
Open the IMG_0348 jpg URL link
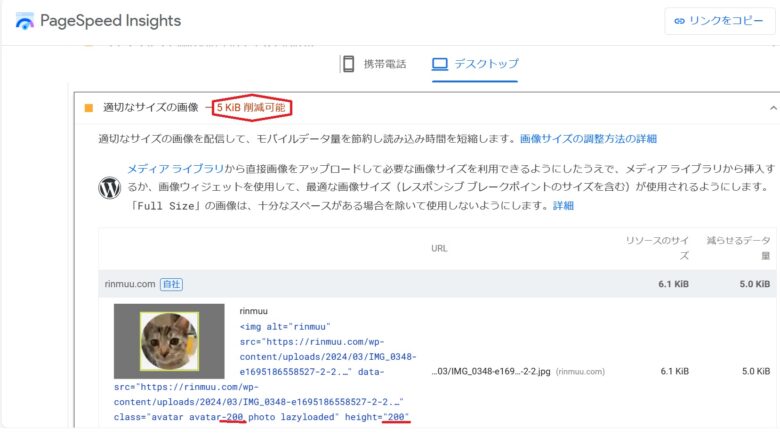pyautogui.click(x=492, y=371)
